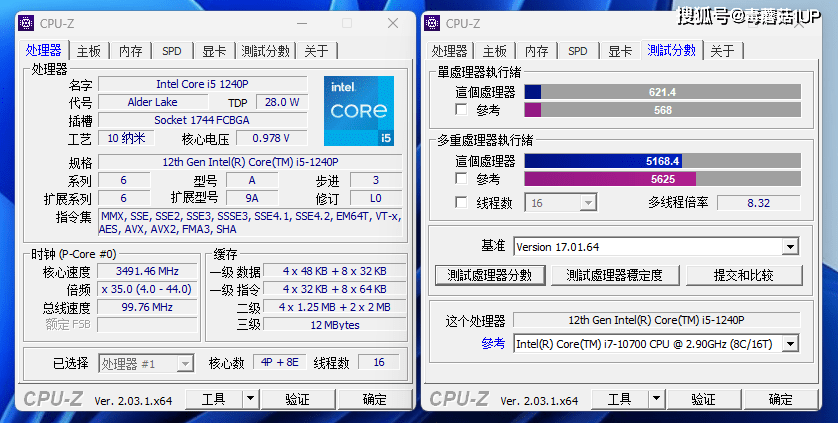
Task: Select 測試分數 tab in left window
Action: pos(265,51)
